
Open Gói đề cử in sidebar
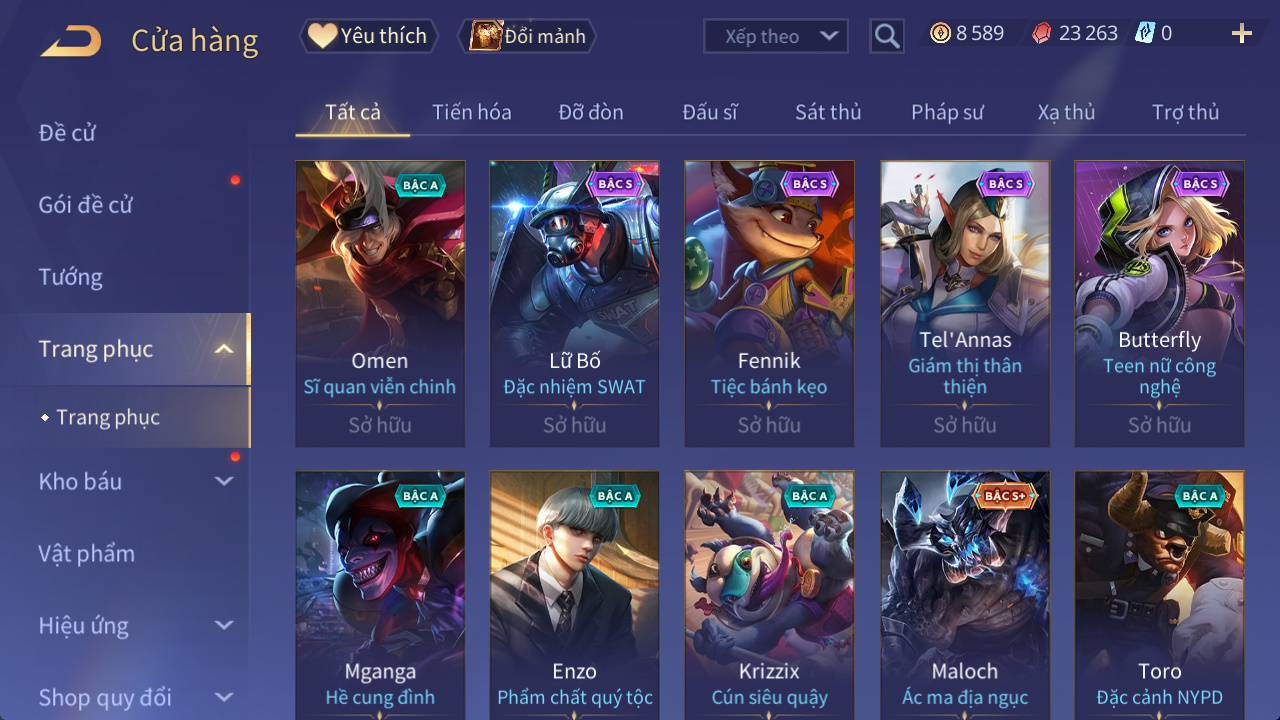(x=86, y=205)
